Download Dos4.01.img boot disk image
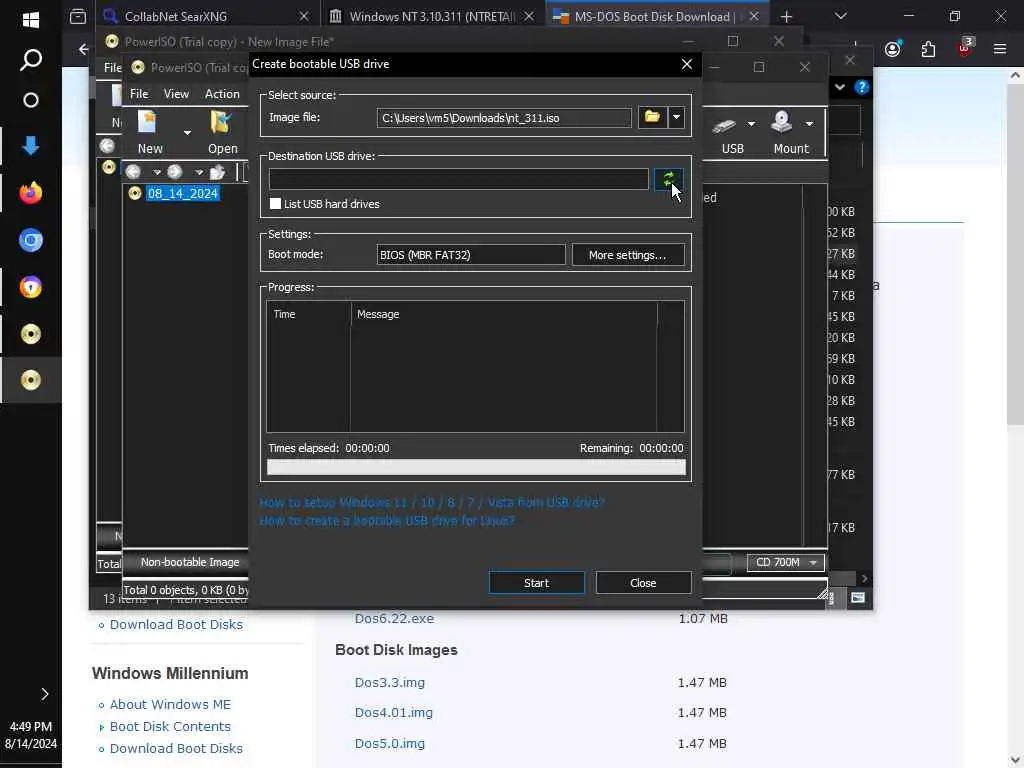The height and width of the screenshot is (768, 1024). [x=394, y=712]
